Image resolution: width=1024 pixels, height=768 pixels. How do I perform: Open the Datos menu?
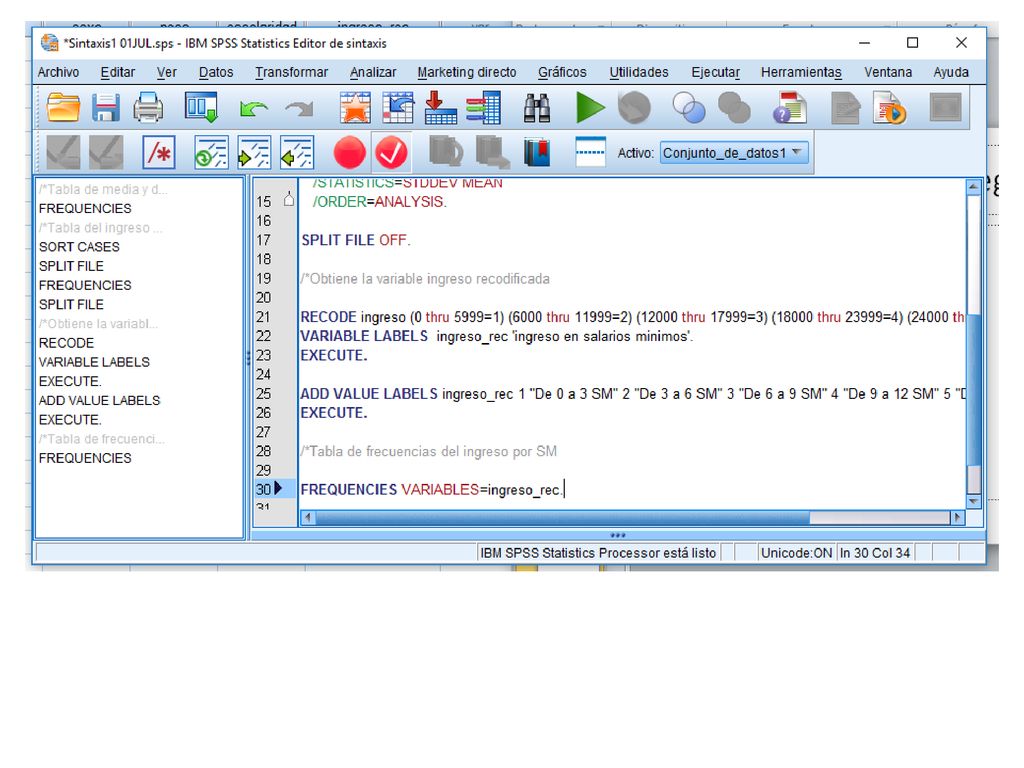pyautogui.click(x=216, y=72)
